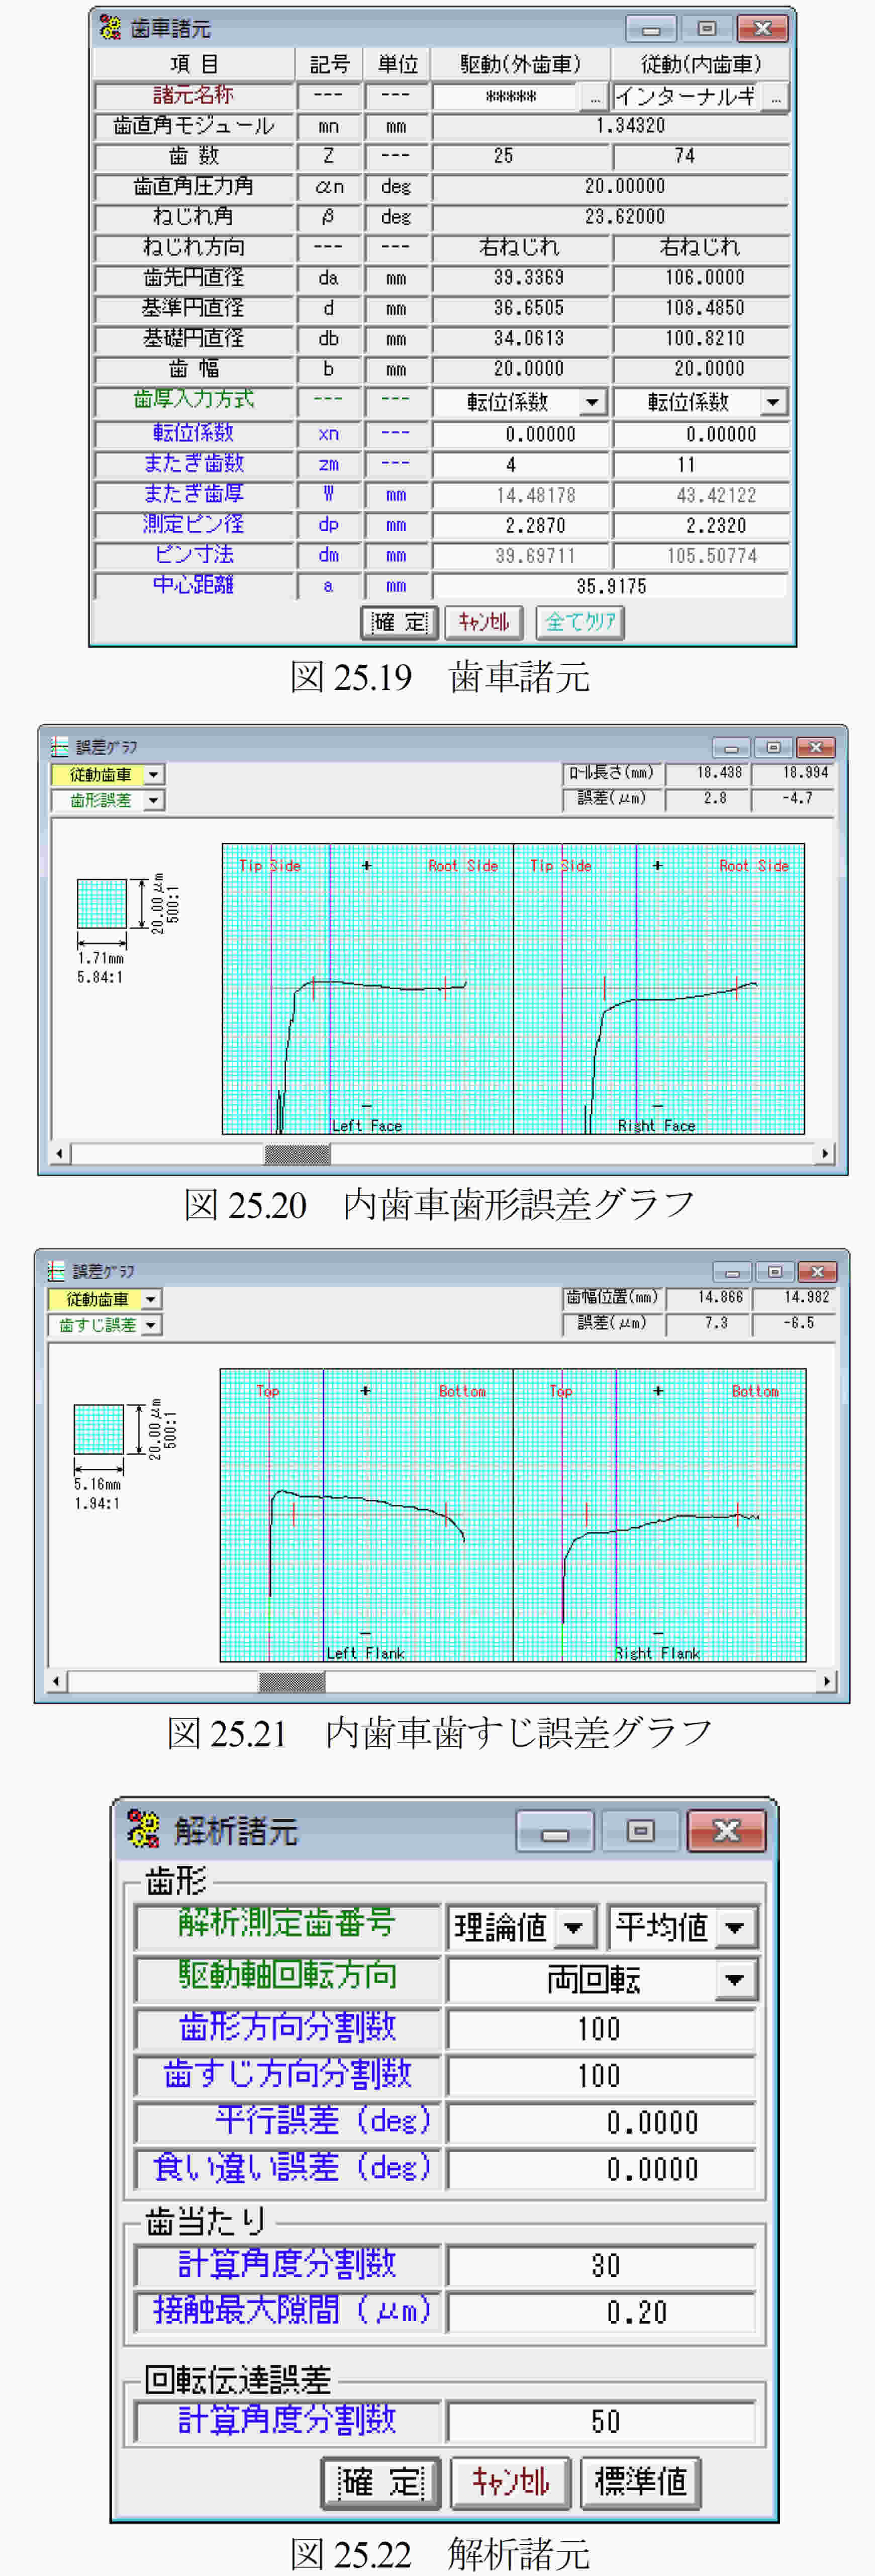875x2576 pixels.
Task: Open 歯形誤差 type dropdown
Action: [x=153, y=800]
